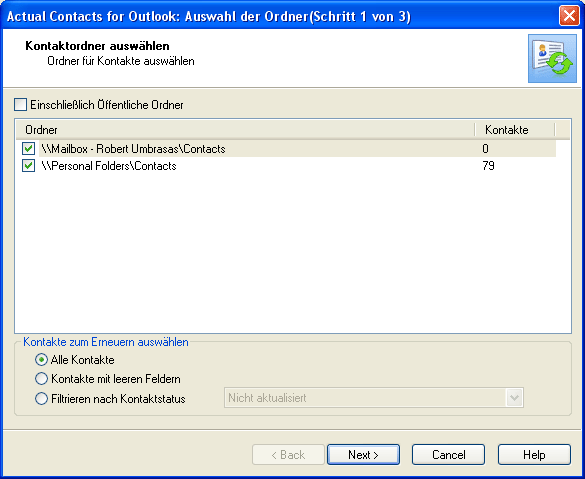Click the Cancel button

pos(448,454)
